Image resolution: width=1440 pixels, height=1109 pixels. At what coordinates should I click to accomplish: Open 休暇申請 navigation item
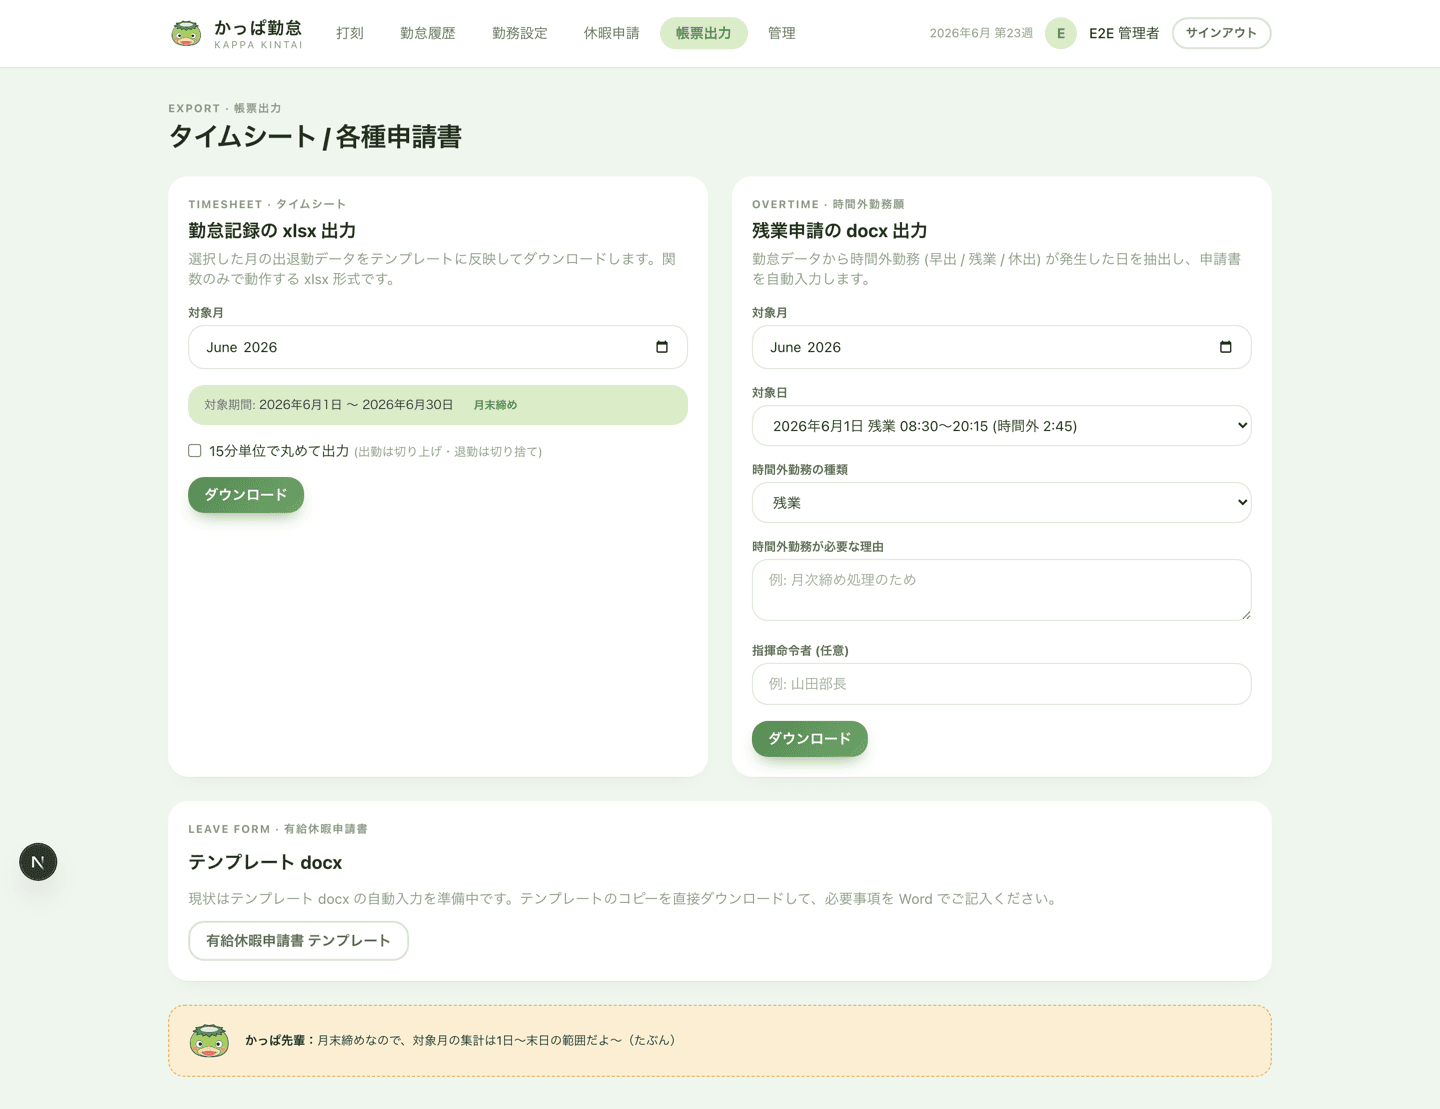[x=612, y=33]
